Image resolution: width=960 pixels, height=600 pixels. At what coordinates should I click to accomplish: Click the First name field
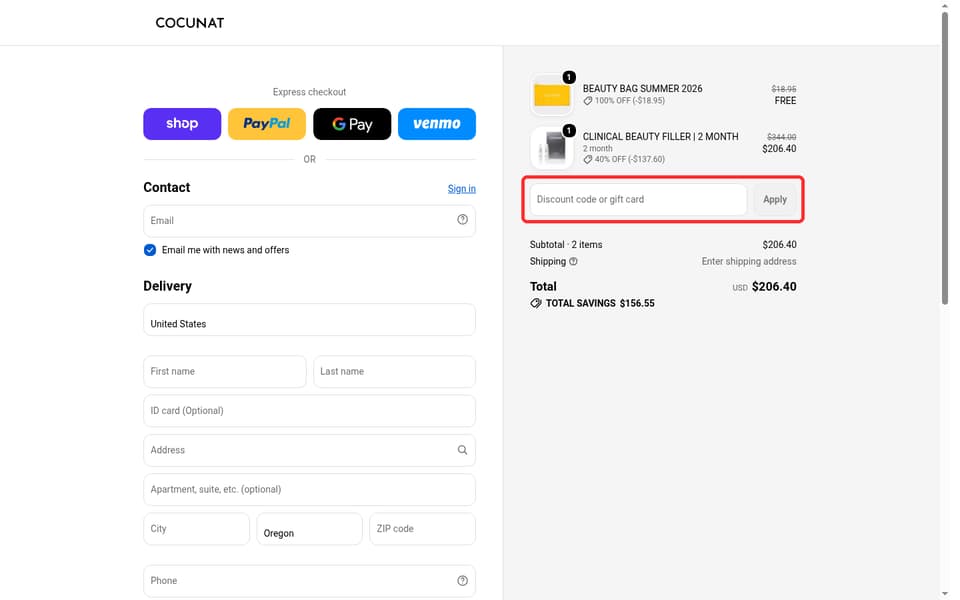click(225, 372)
